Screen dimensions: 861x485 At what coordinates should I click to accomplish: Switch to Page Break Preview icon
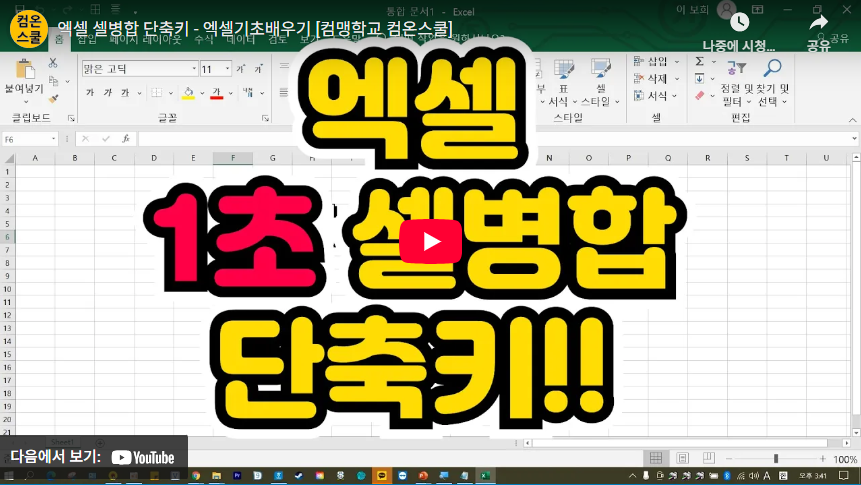pyautogui.click(x=709, y=458)
